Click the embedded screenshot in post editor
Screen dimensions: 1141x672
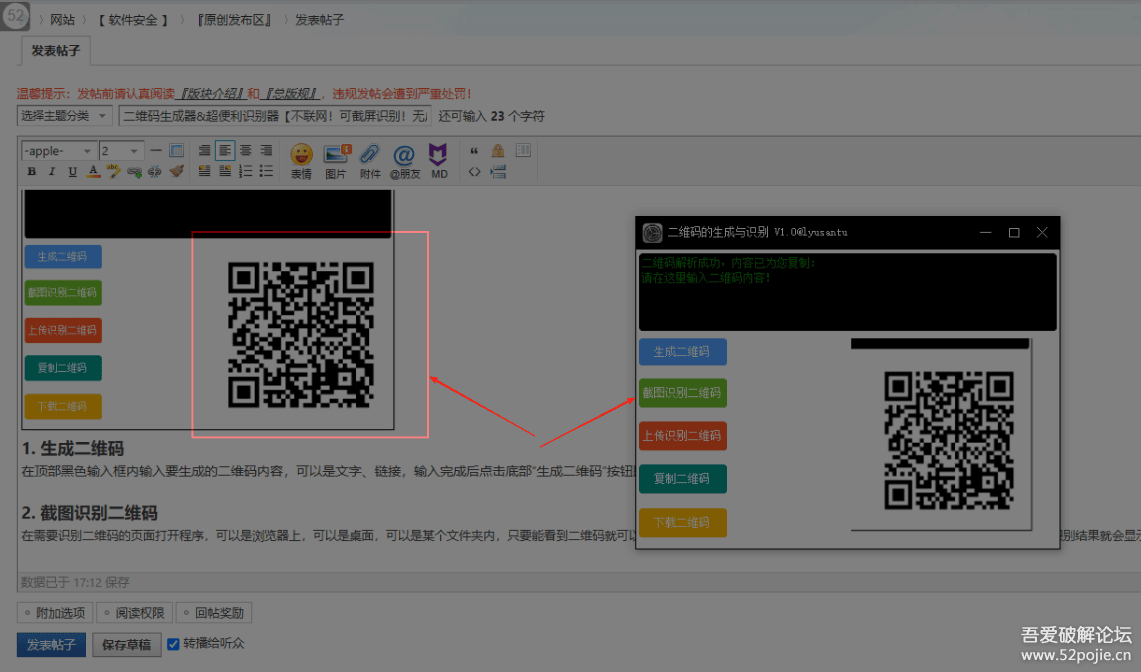(x=208, y=310)
